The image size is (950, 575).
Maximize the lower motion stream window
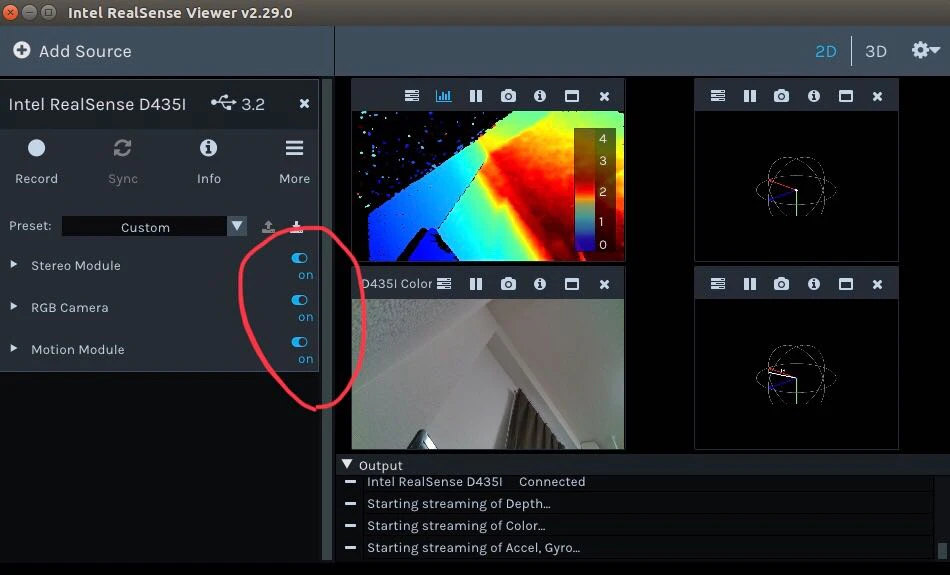(846, 284)
